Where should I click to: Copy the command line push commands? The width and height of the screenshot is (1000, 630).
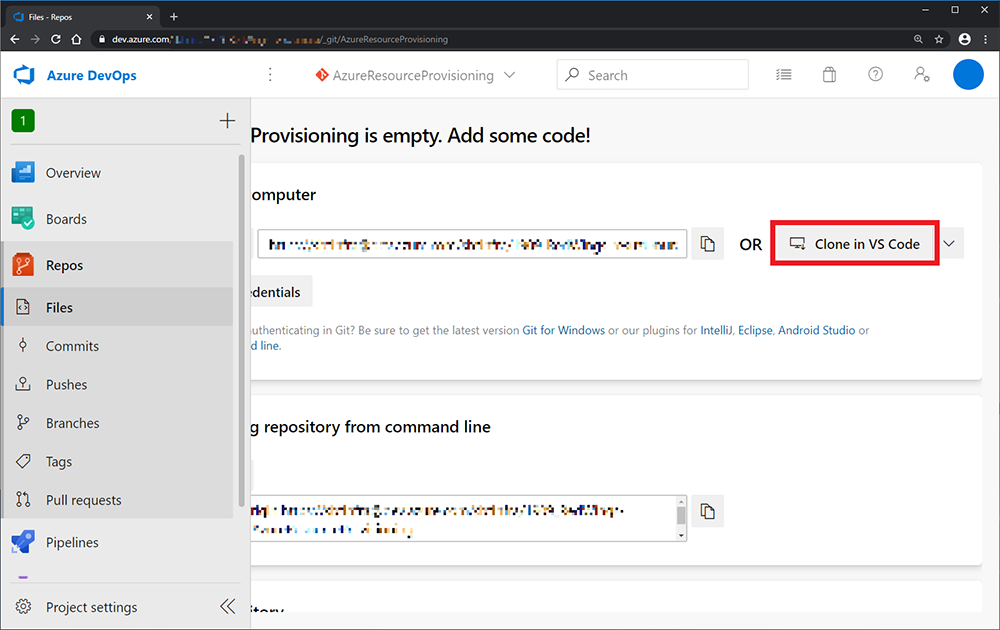pyautogui.click(x=707, y=511)
